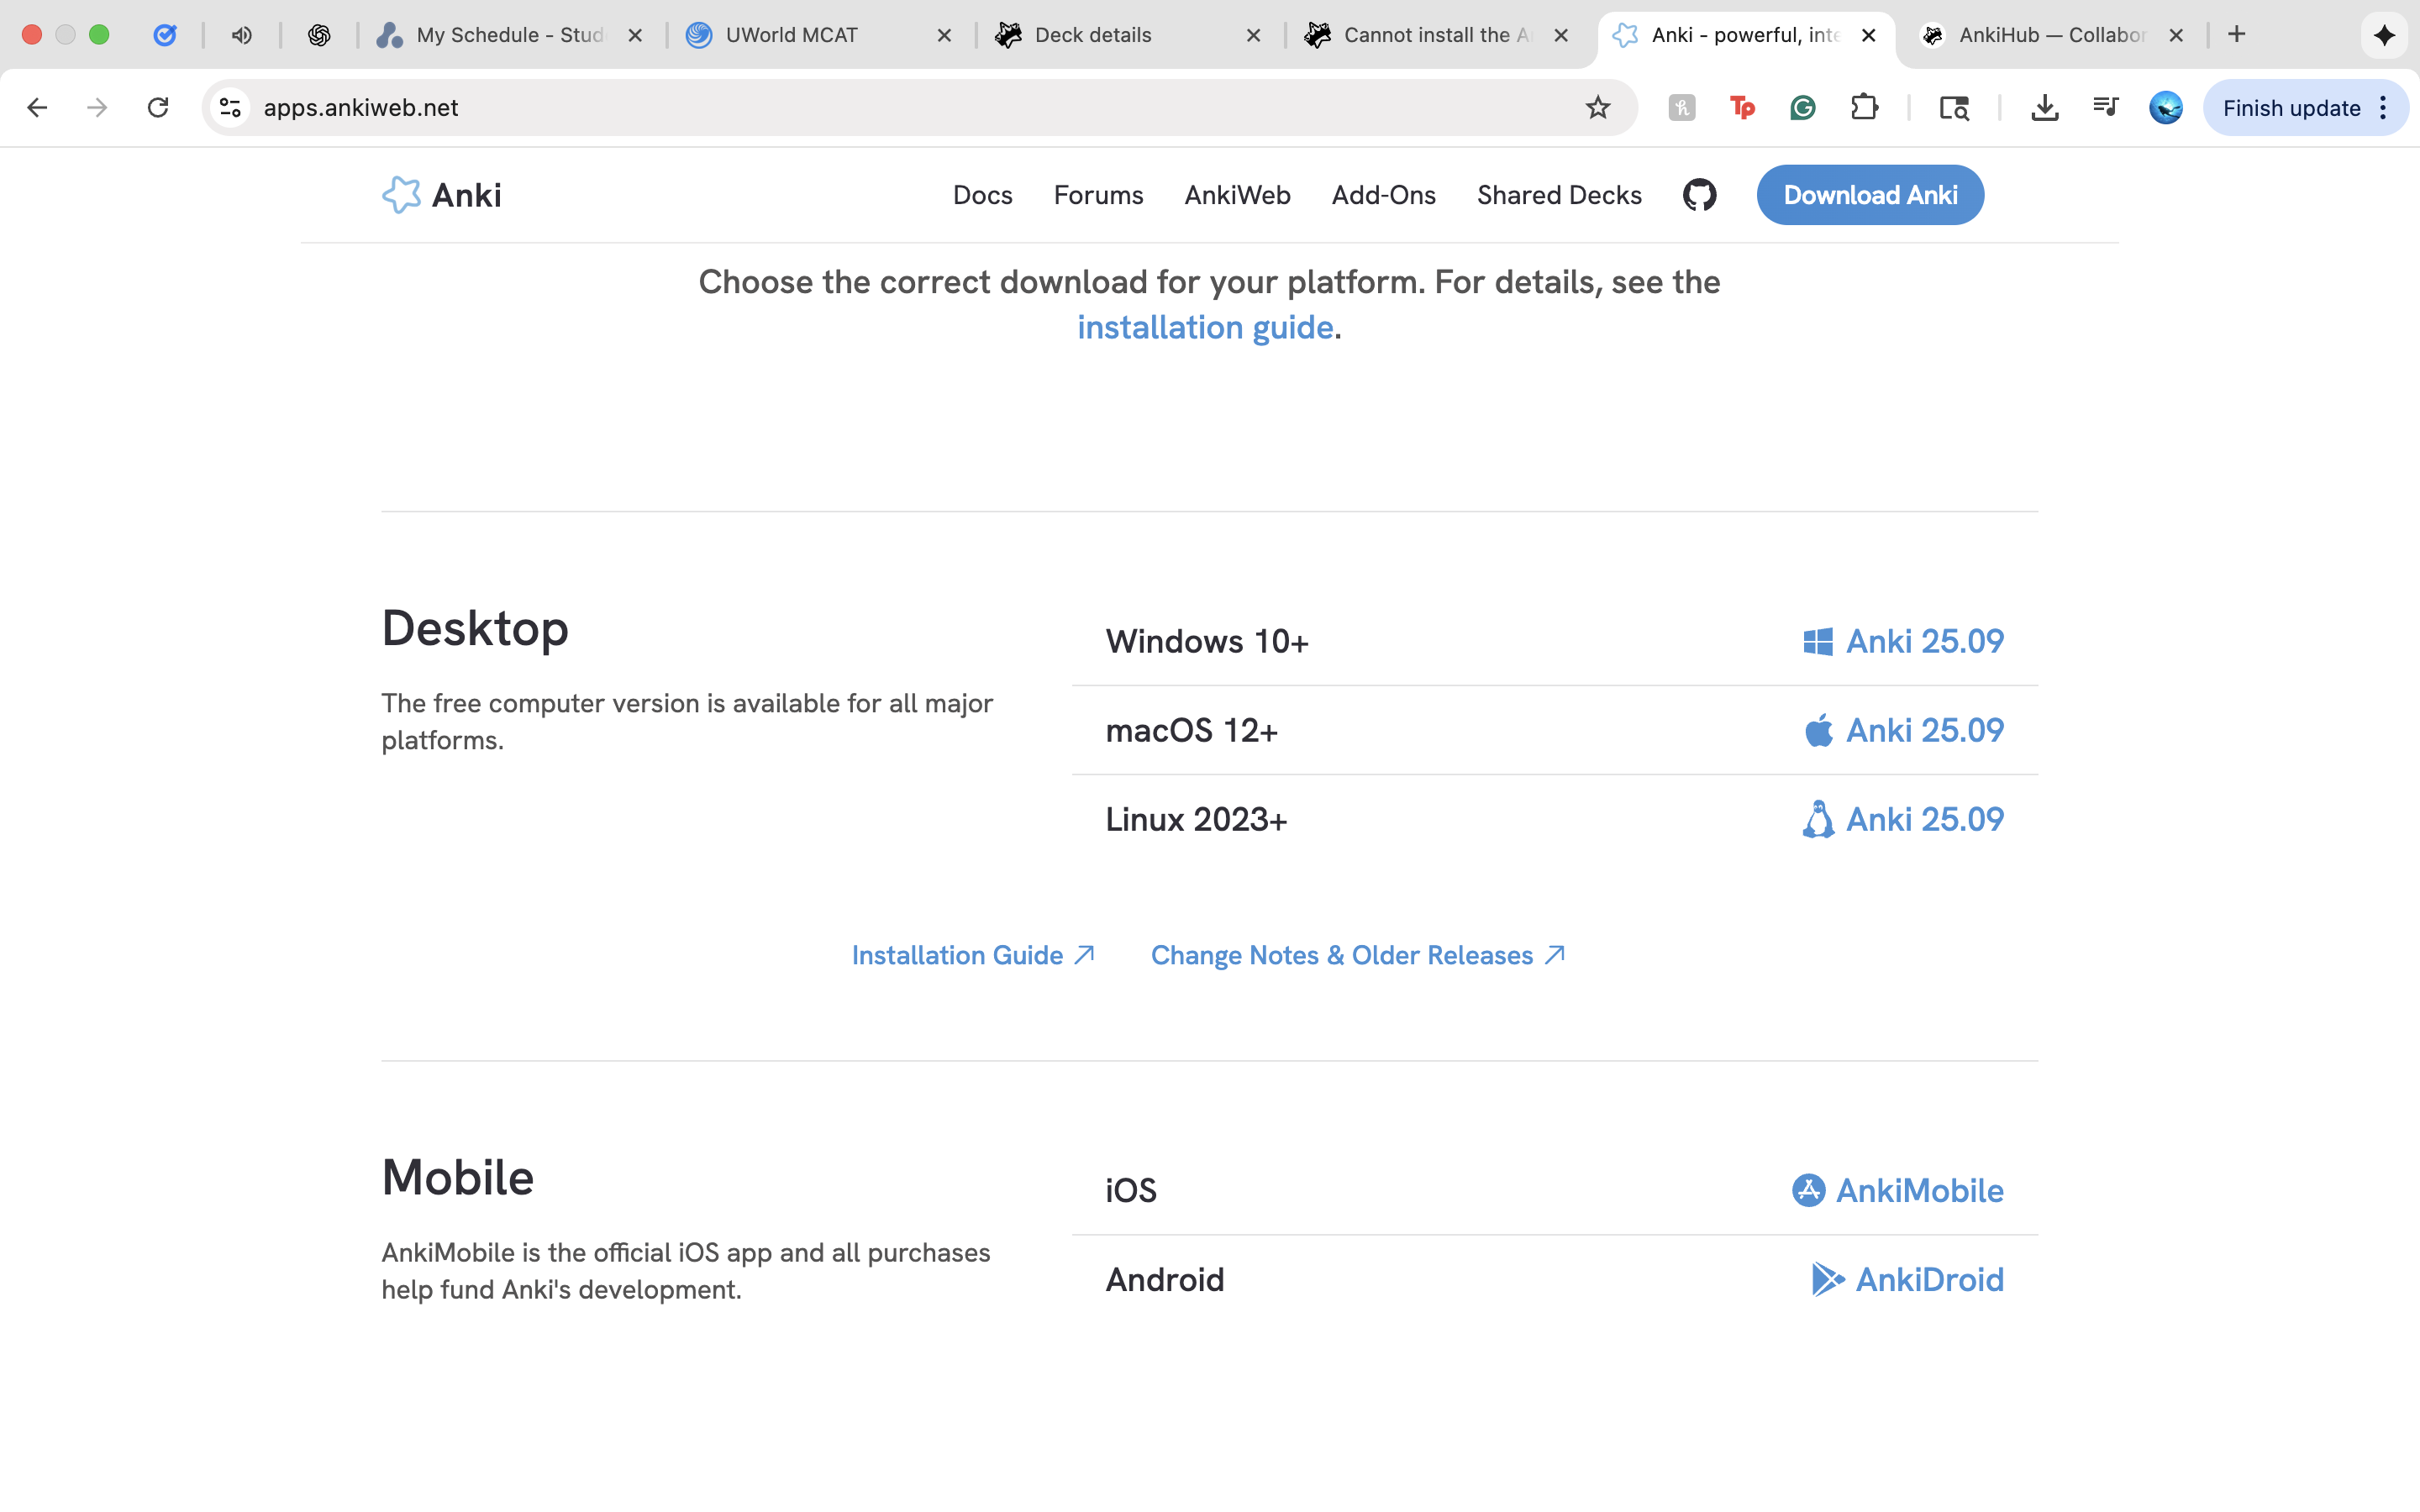This screenshot has height=1512, width=2420.
Task: Bookmark this page with star icon
Action: coord(1597,108)
